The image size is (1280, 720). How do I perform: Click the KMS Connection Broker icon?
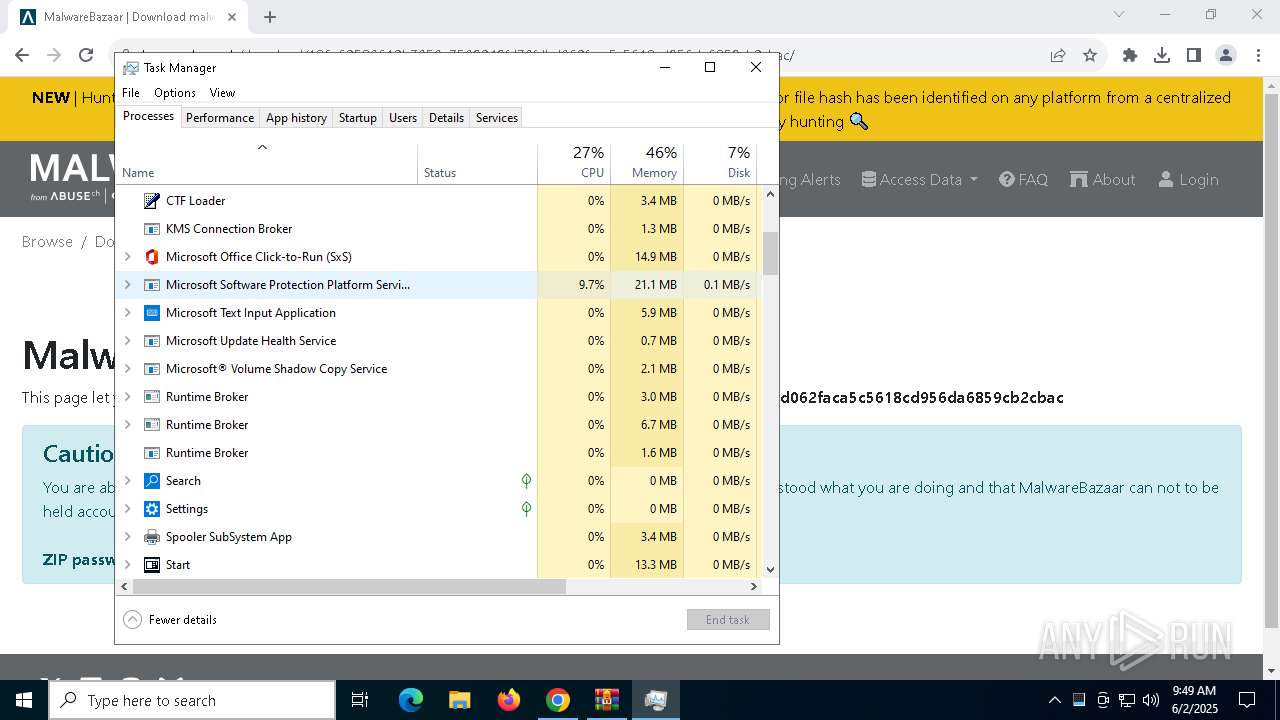point(152,229)
